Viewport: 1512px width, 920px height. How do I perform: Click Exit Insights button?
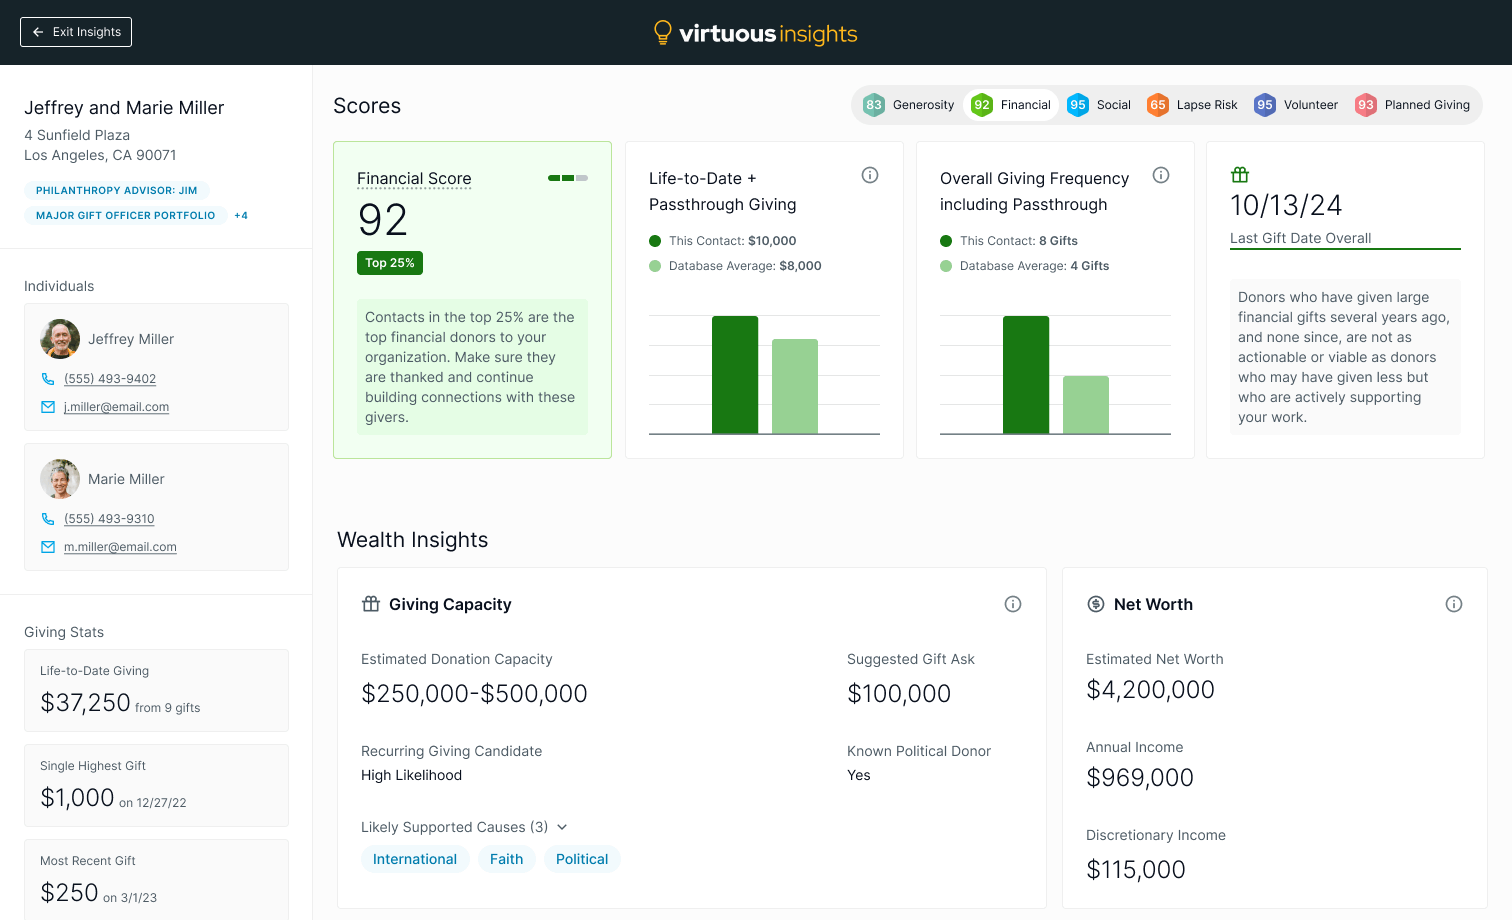coord(76,32)
